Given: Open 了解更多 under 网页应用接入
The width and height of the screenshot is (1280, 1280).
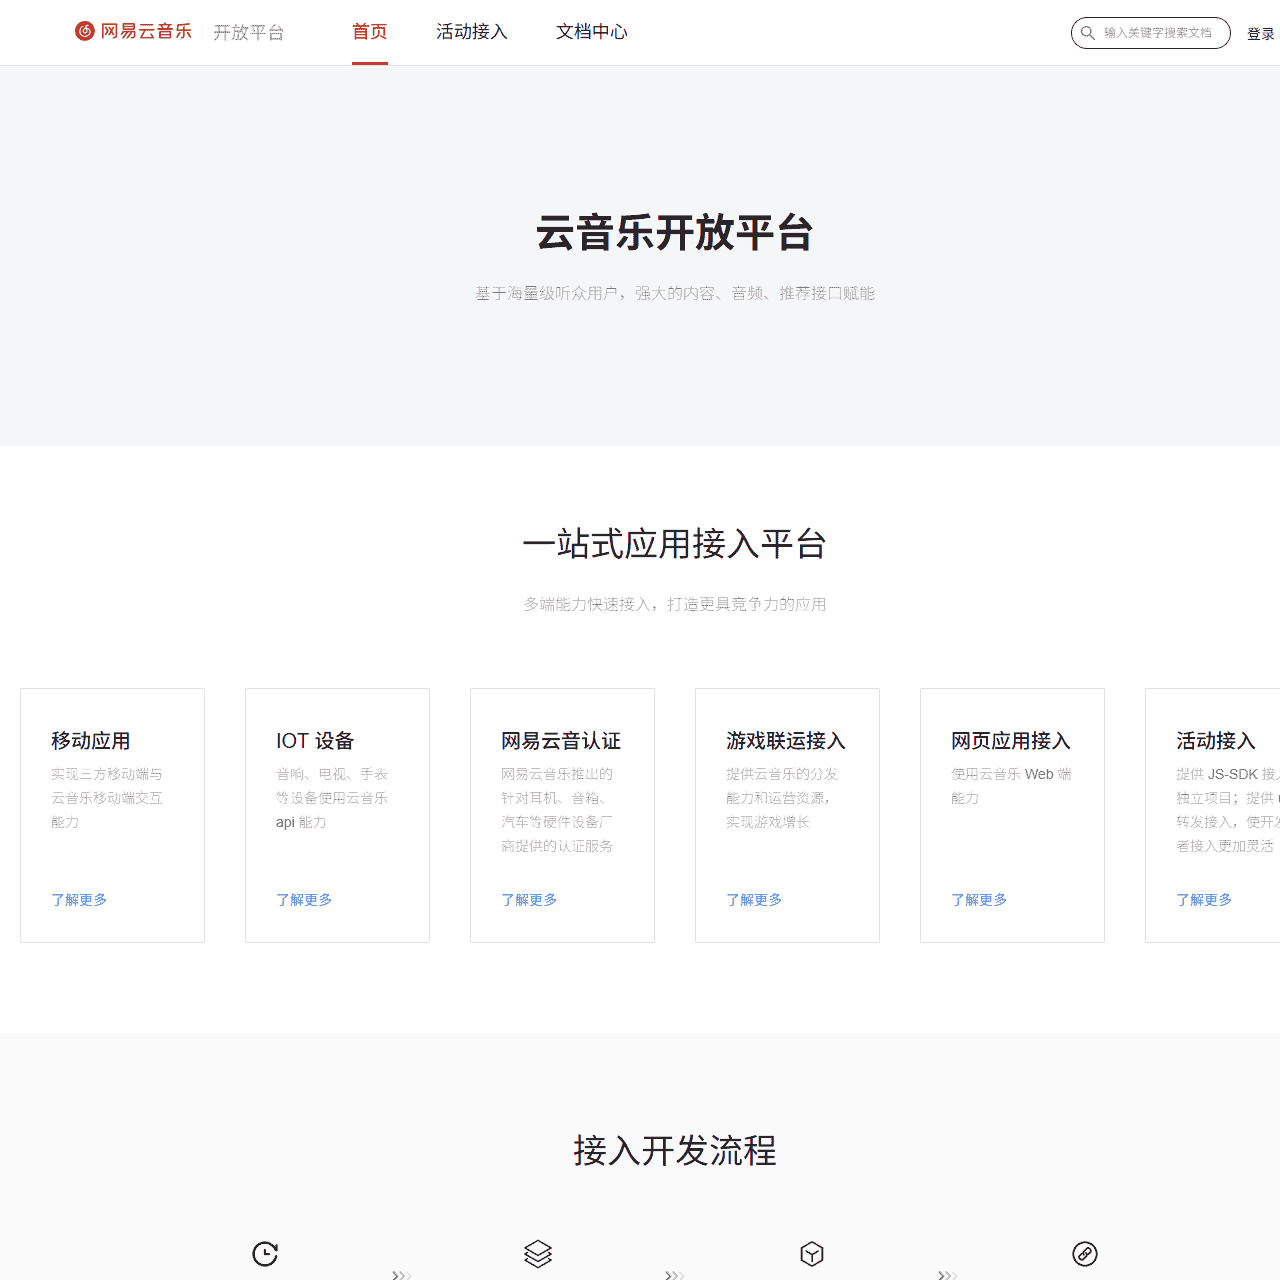Looking at the screenshot, I should pos(979,899).
